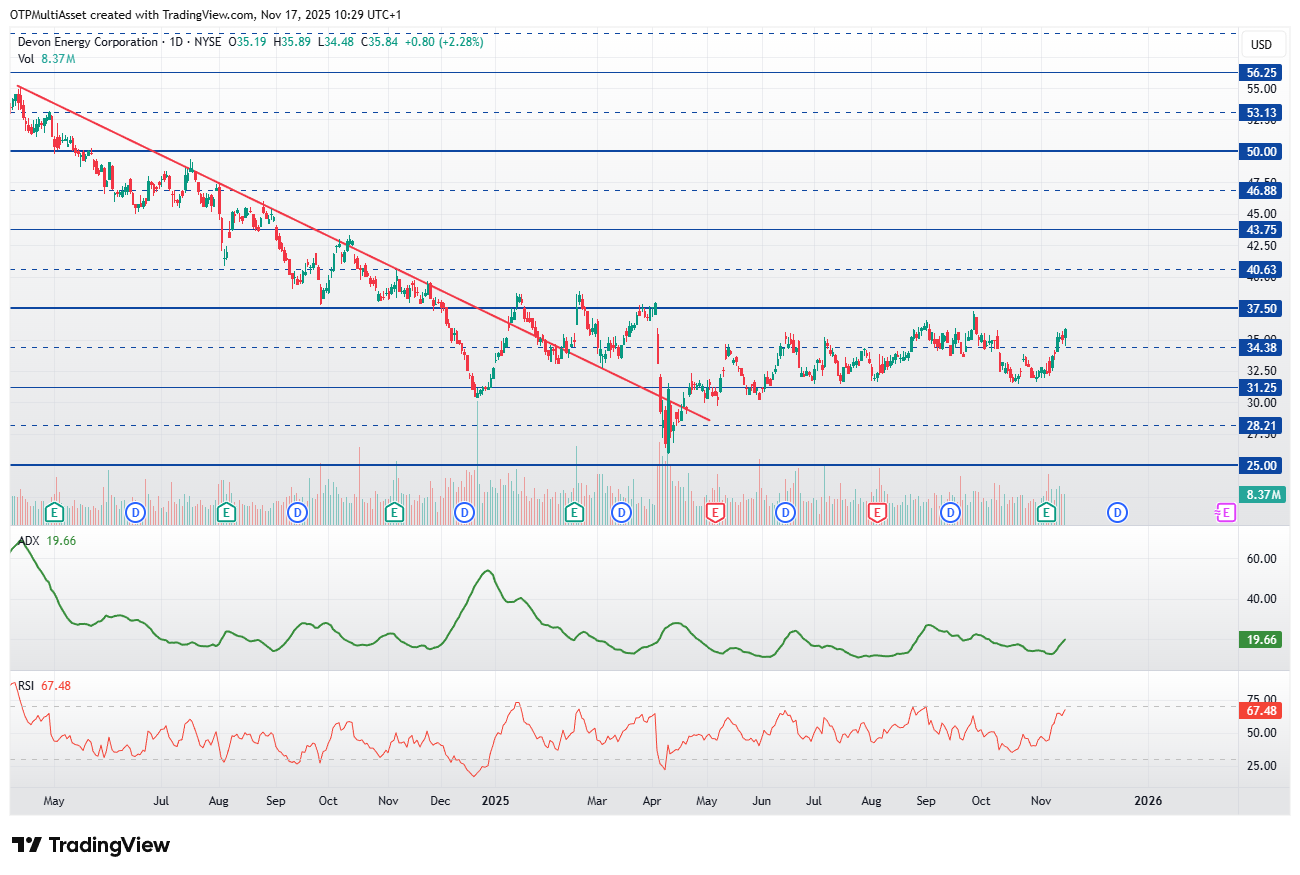
Task: Click the purple upcoming earnings marker
Action: (1225, 512)
